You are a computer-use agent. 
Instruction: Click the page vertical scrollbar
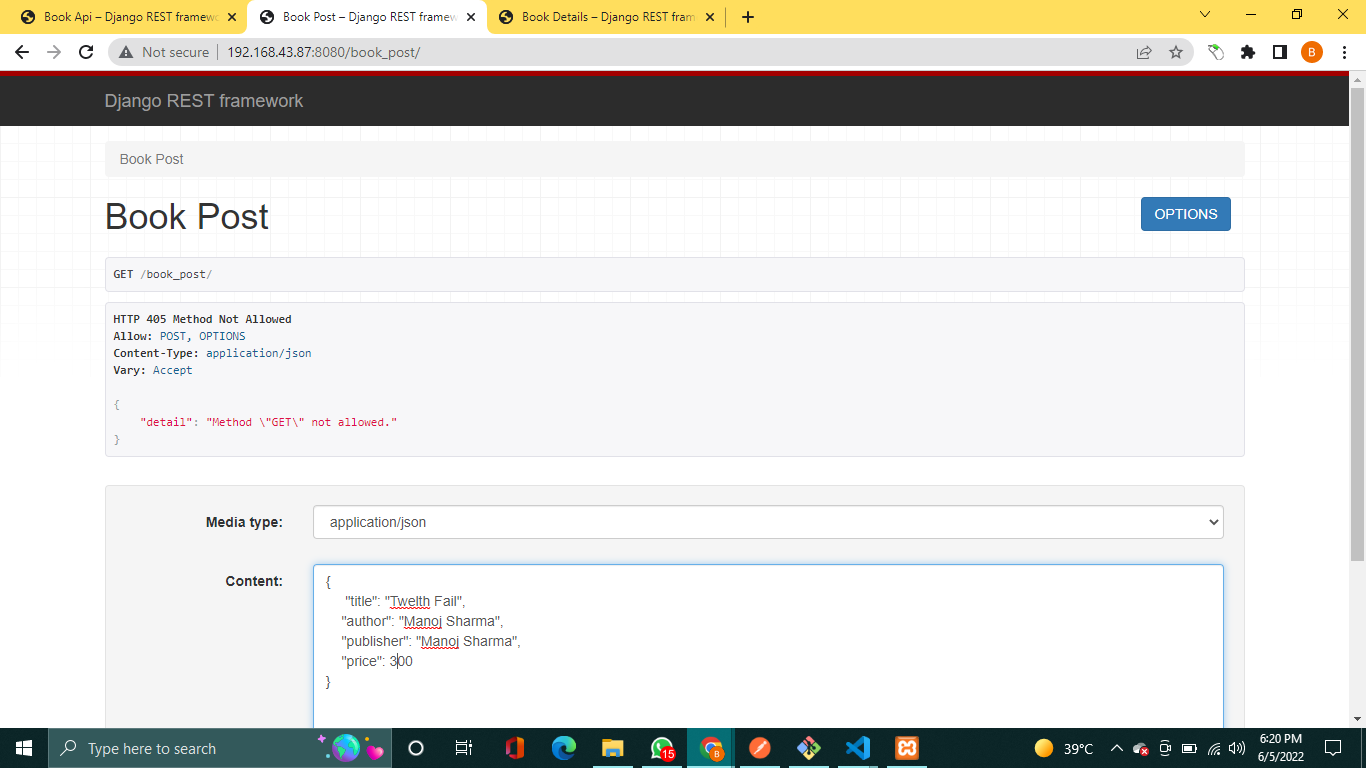1357,324
